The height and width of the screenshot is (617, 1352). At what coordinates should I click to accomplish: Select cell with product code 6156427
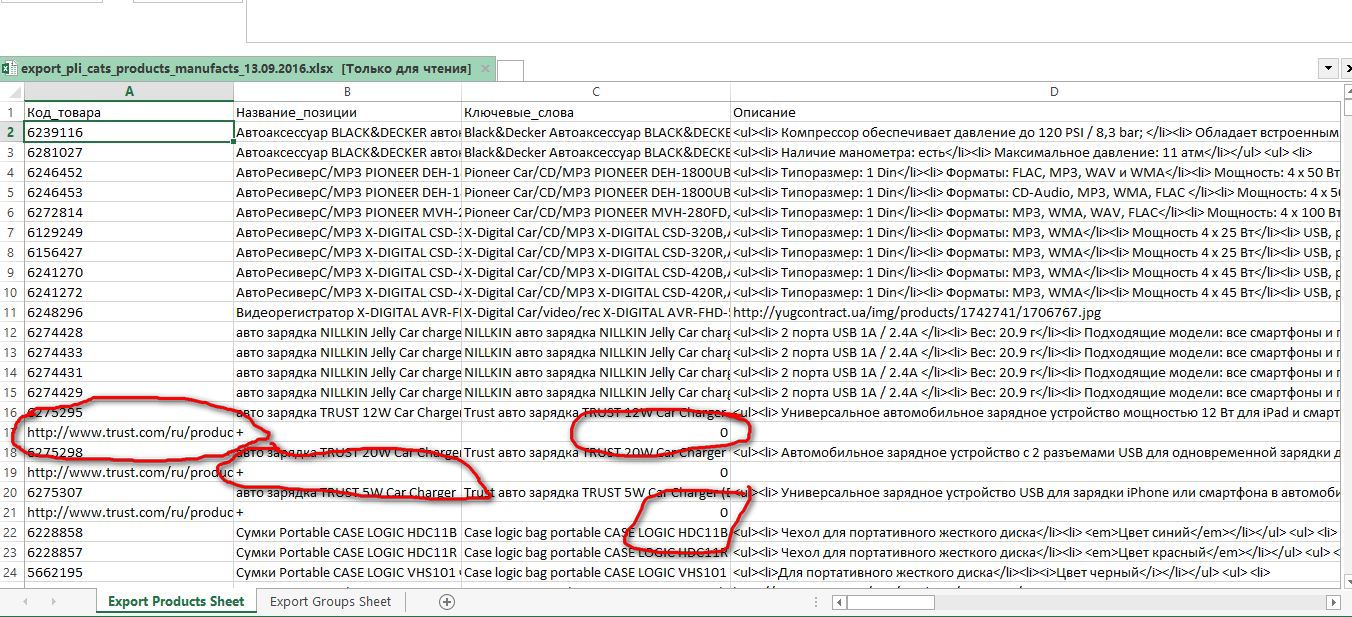(129, 252)
